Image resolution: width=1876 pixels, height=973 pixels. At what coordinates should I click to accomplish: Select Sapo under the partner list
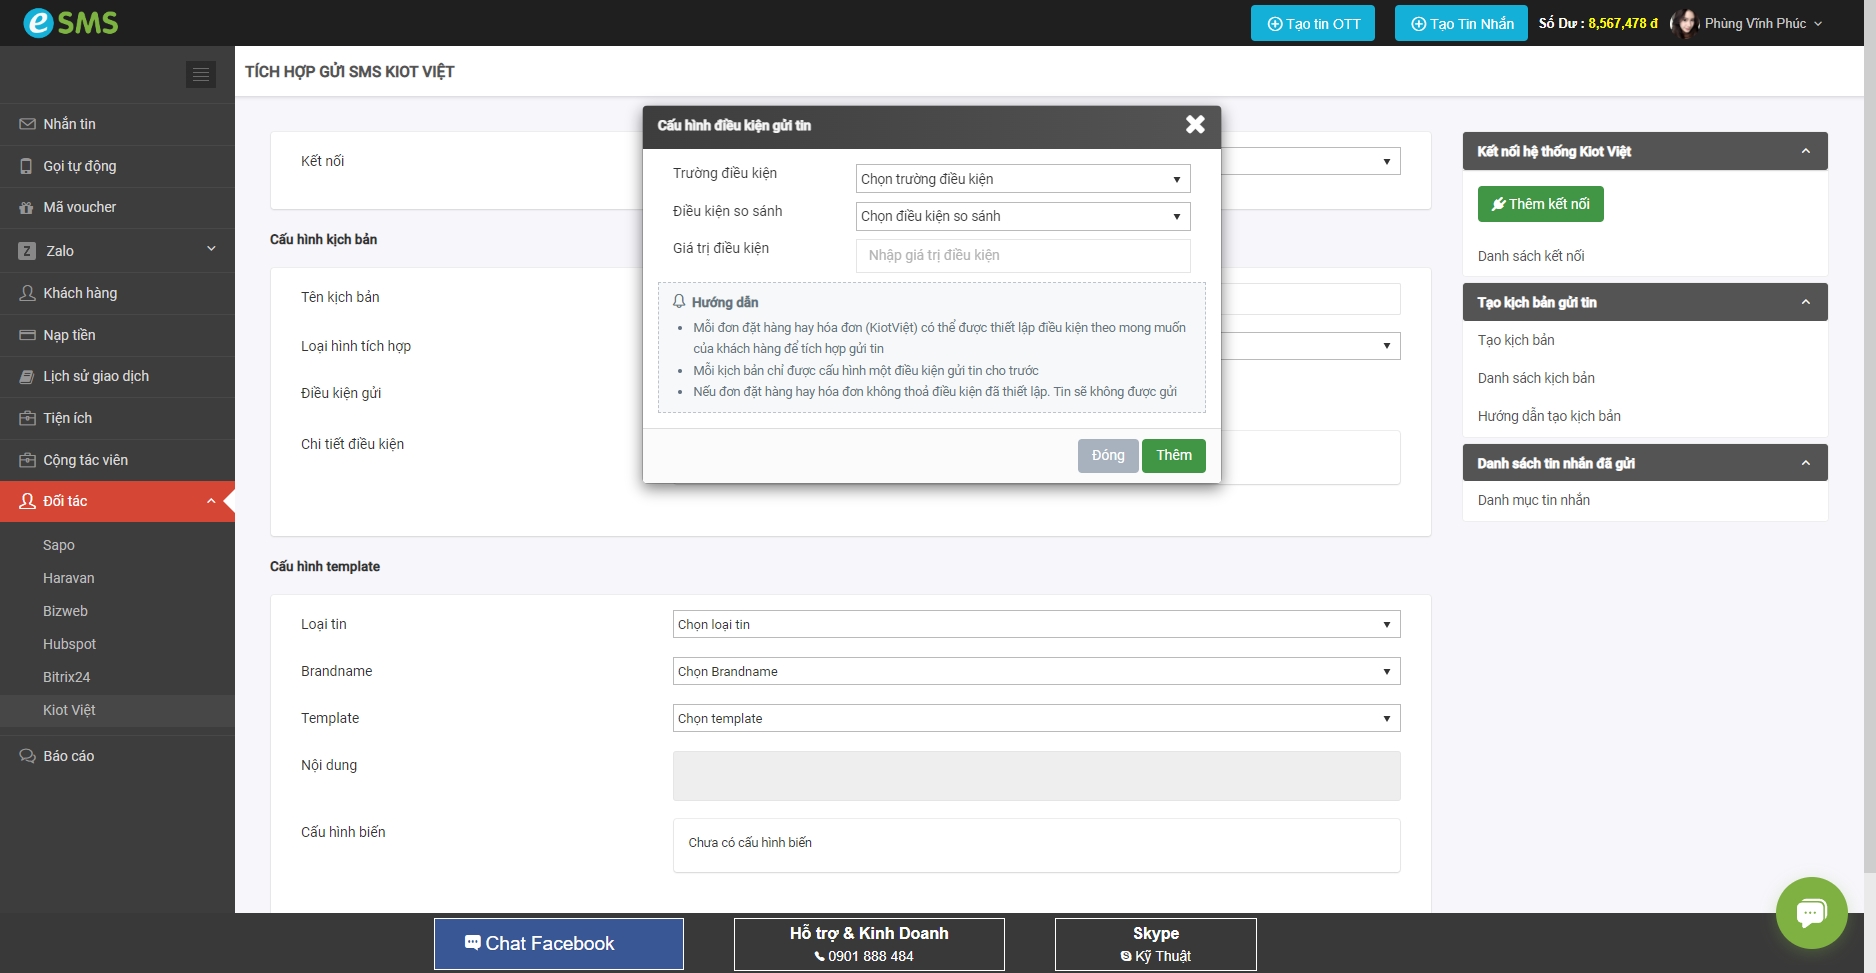coord(59,545)
